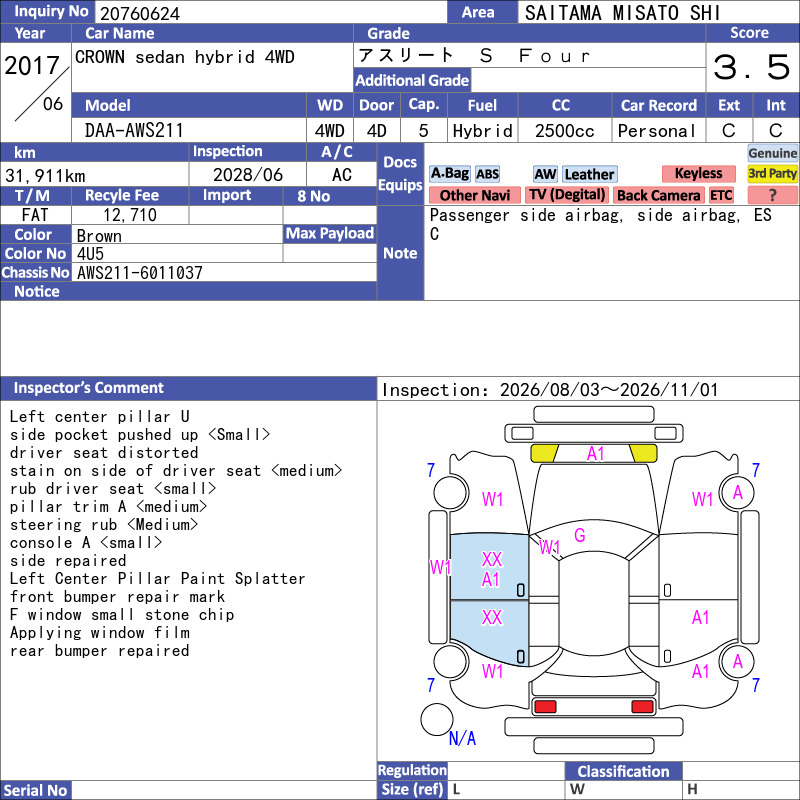Click the Regulation label

(x=412, y=770)
